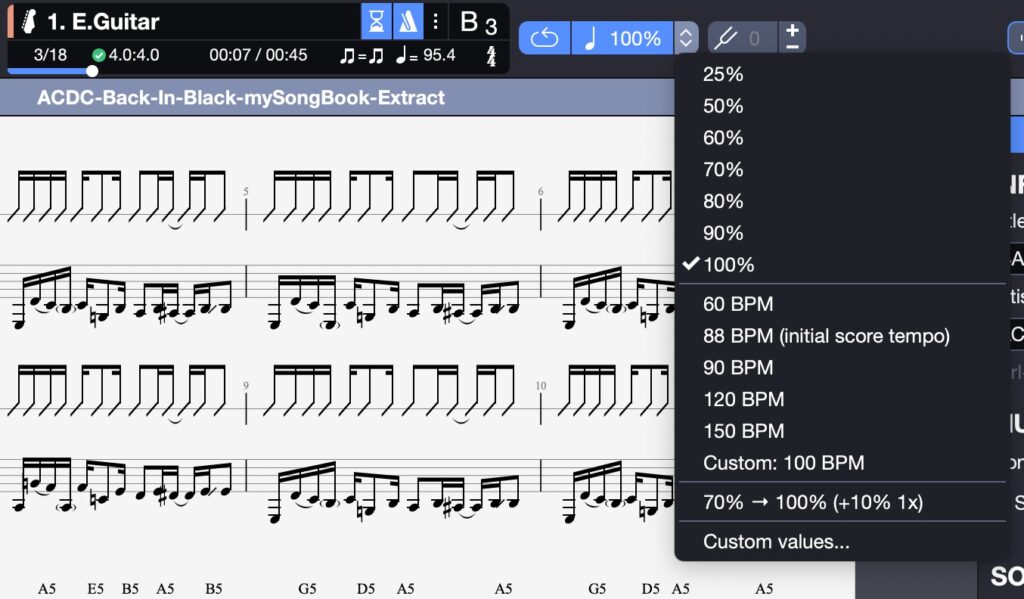Click the time signature icon
This screenshot has width=1024, height=599.
pos(491,56)
